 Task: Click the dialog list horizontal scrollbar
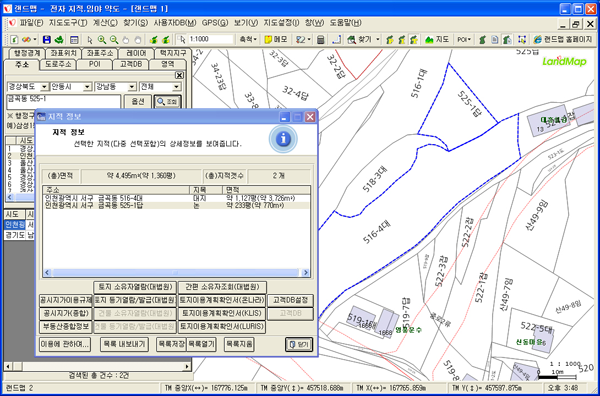pyautogui.click(x=176, y=273)
